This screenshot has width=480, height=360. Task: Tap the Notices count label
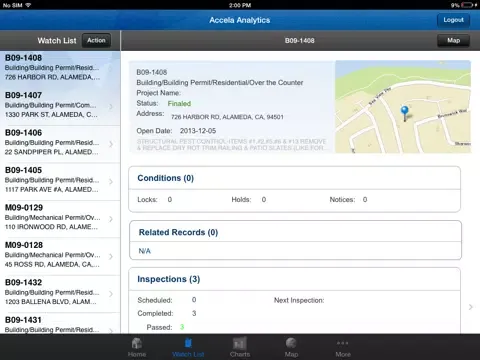[x=342, y=200]
